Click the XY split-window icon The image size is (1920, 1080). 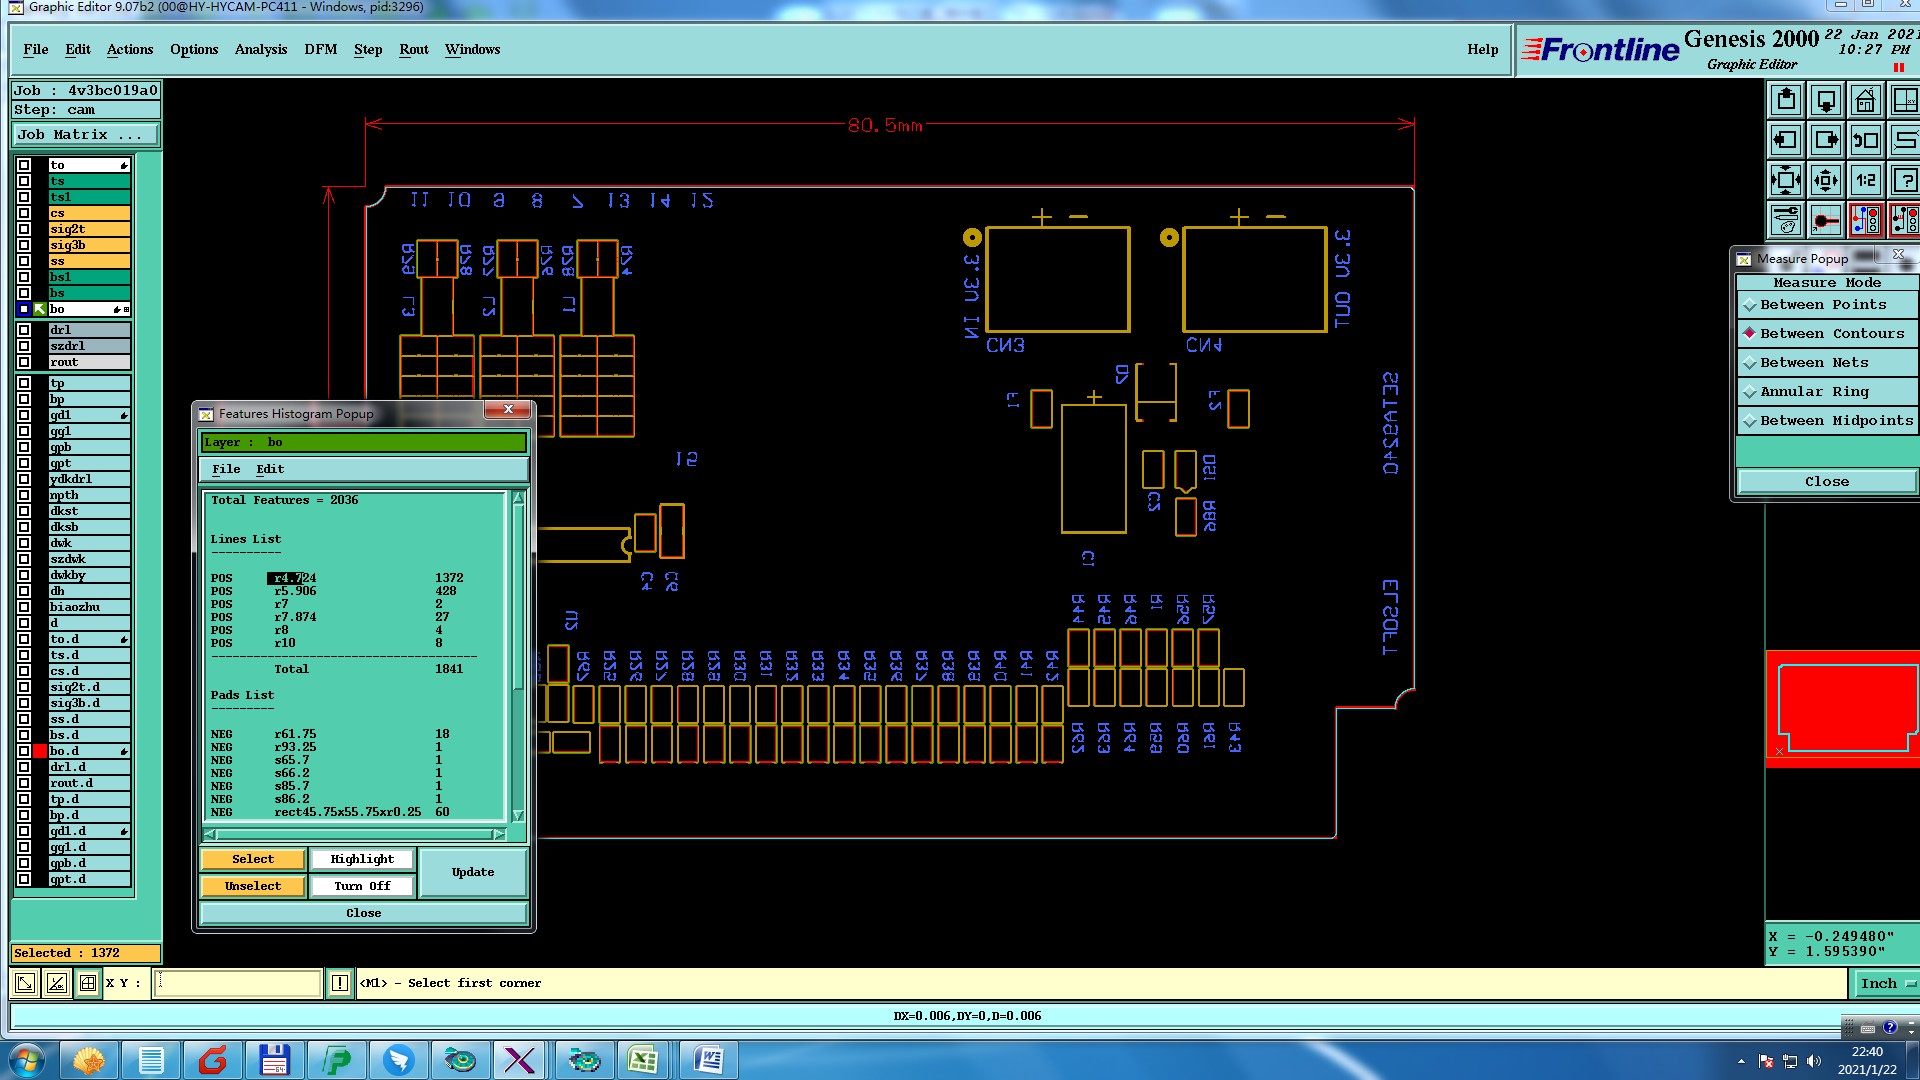pos(1905,101)
